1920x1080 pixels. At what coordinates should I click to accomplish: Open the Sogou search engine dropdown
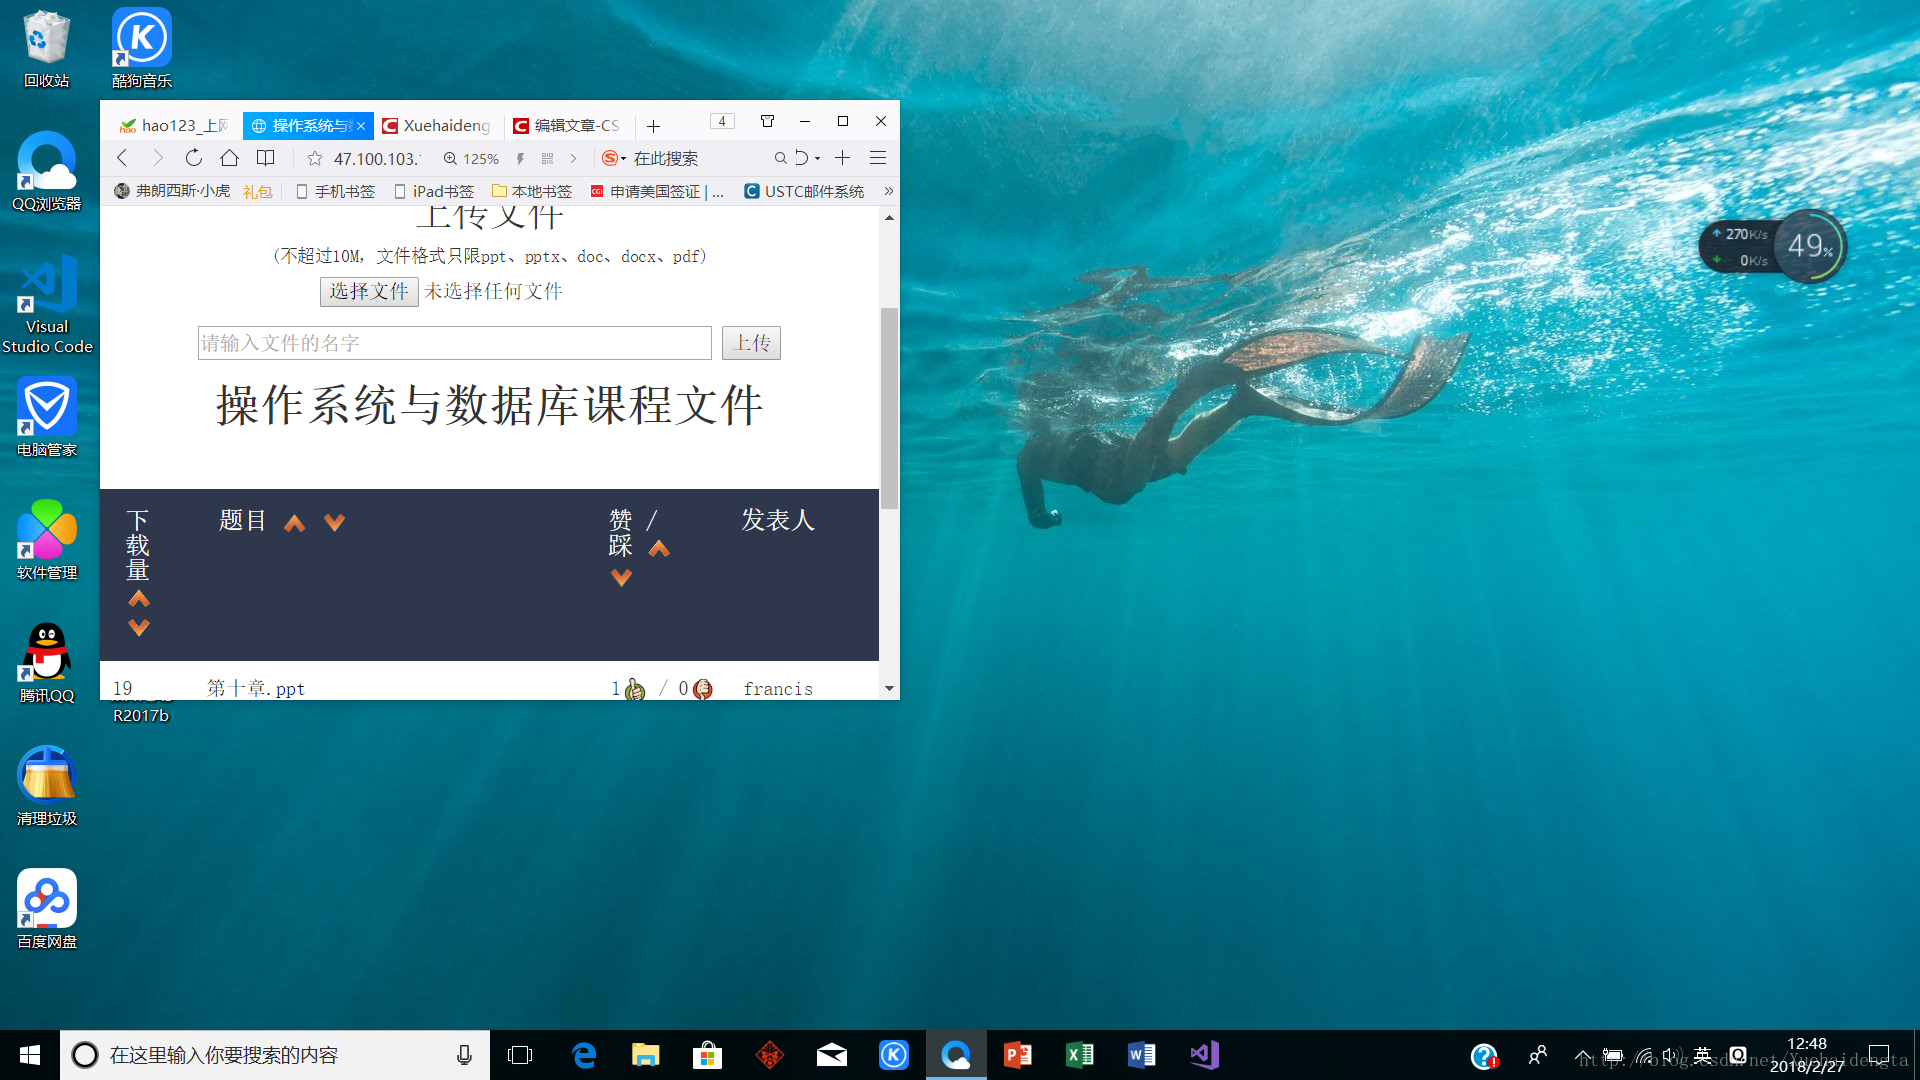[x=613, y=158]
